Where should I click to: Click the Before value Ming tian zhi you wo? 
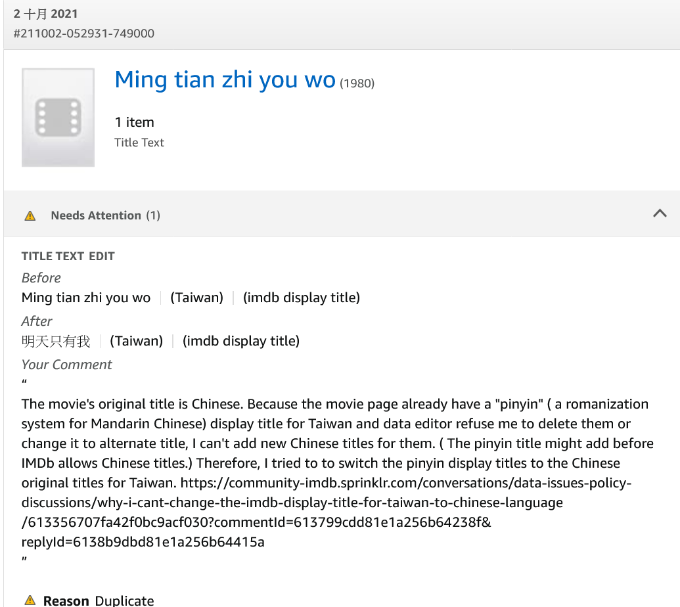click(86, 297)
